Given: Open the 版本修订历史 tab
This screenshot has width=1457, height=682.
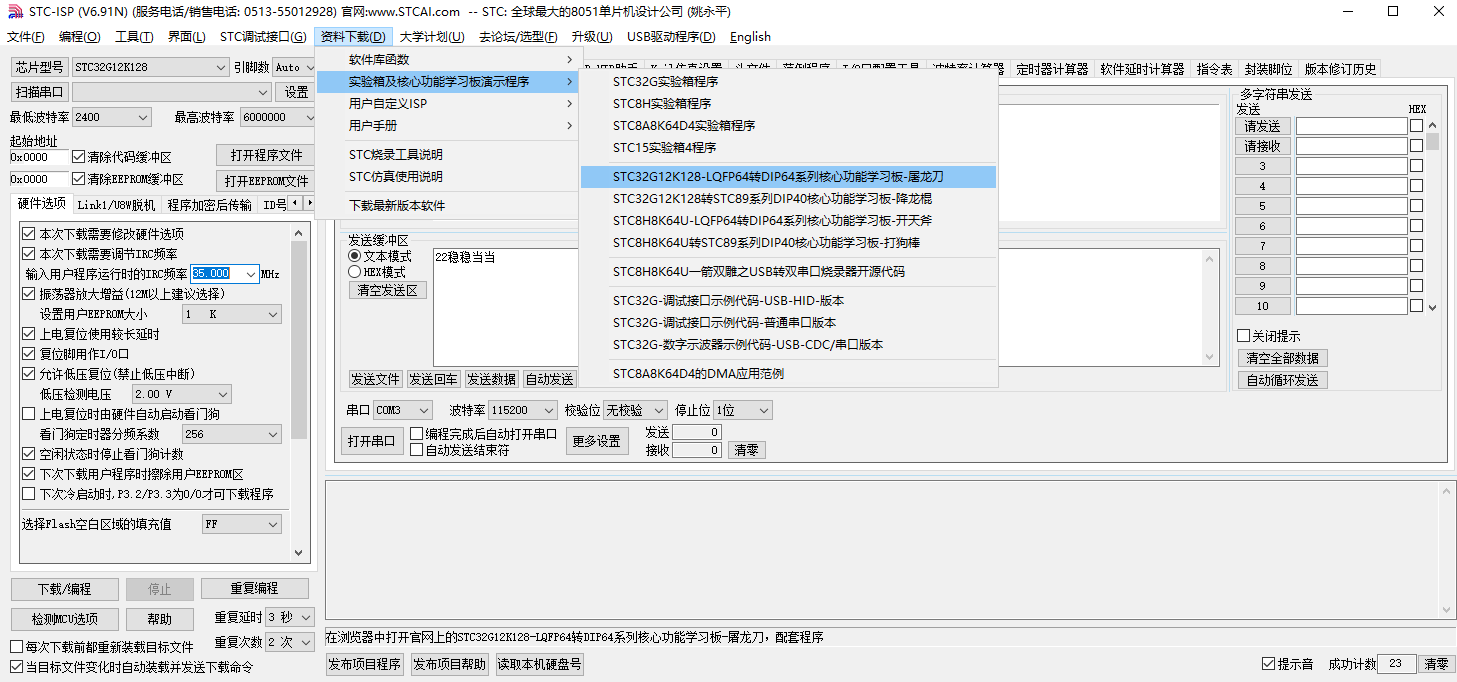Looking at the screenshot, I should pyautogui.click(x=1340, y=69).
